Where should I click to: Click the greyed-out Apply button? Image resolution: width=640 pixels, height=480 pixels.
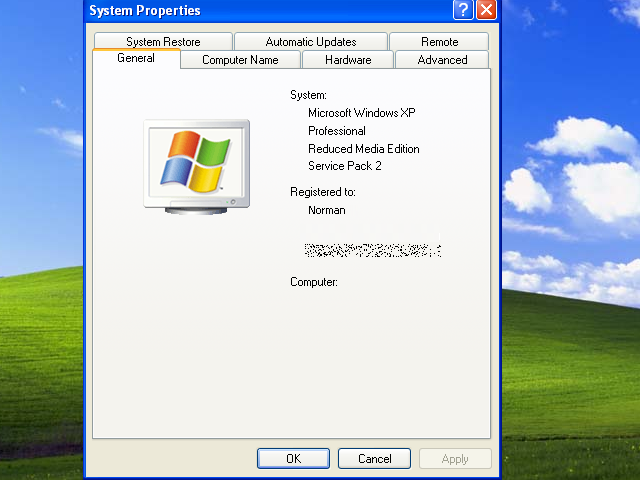click(x=455, y=459)
